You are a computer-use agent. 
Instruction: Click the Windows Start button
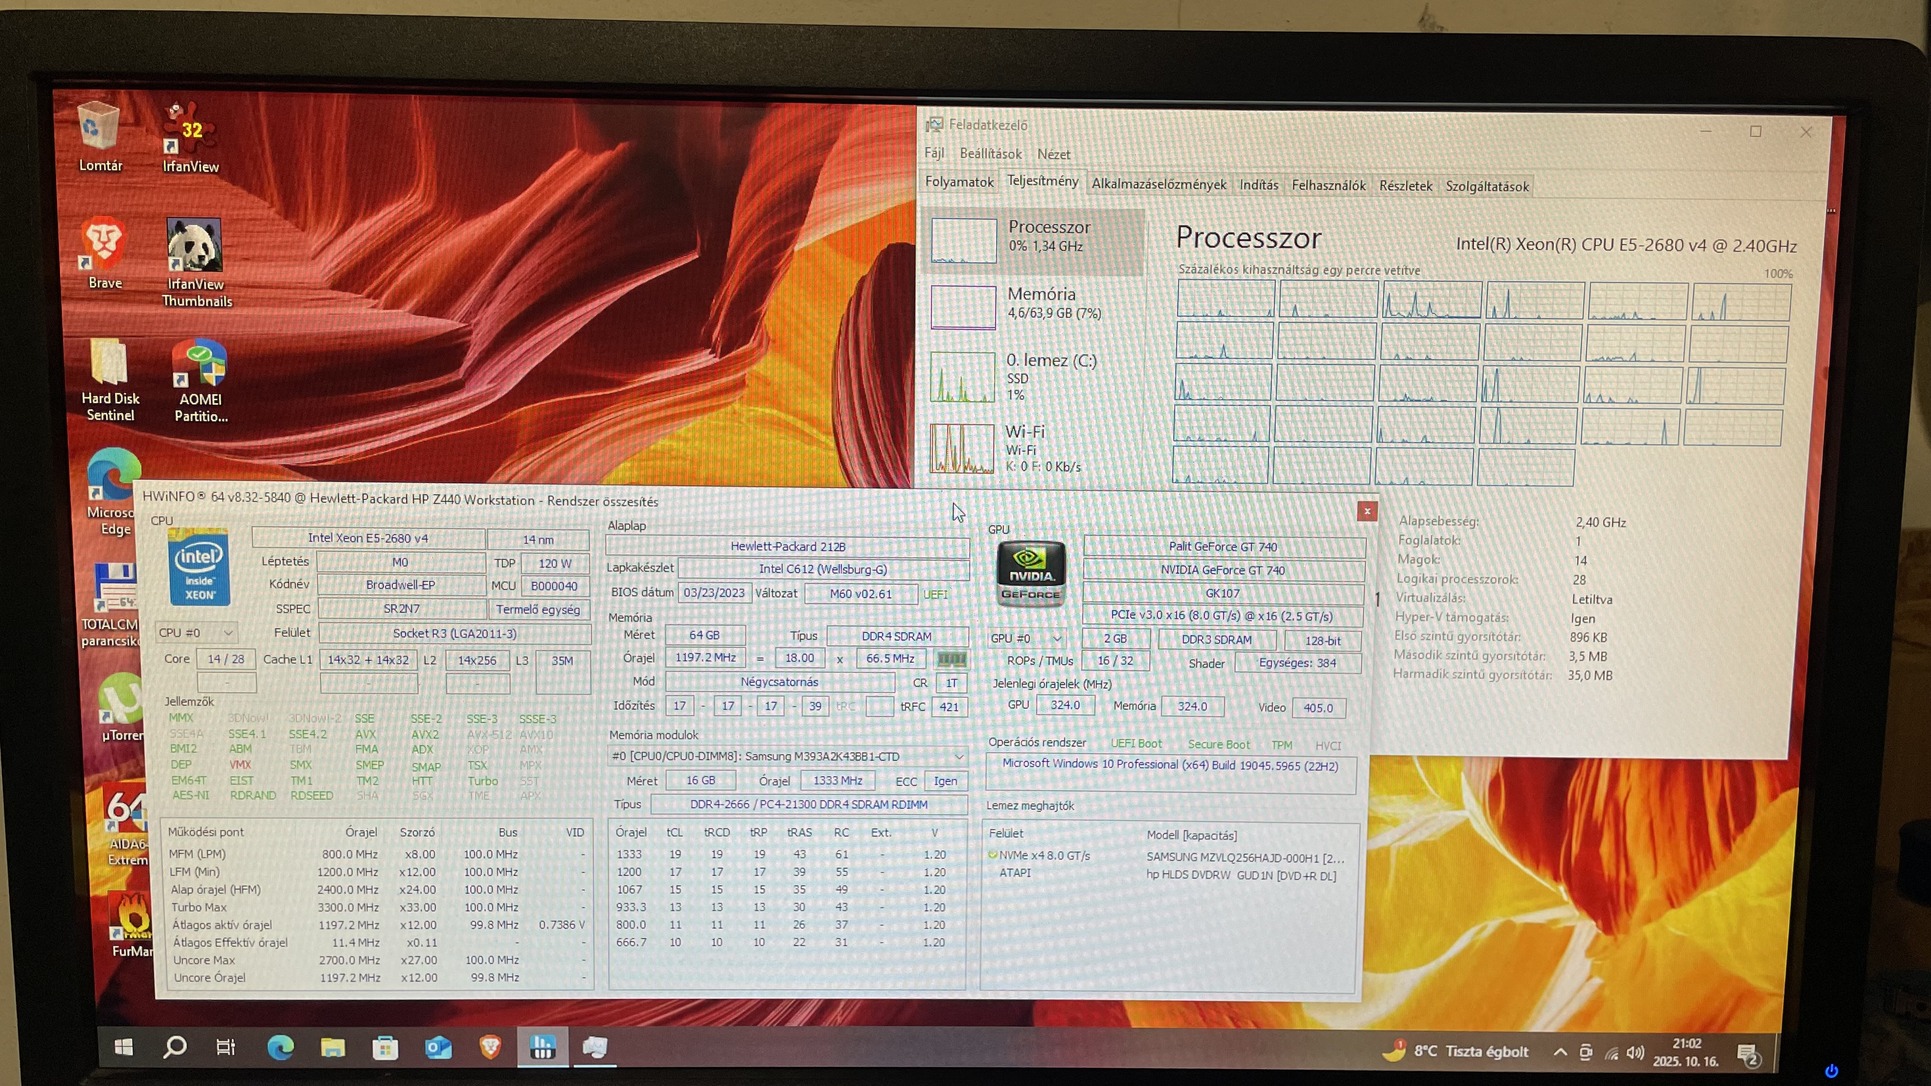123,1047
